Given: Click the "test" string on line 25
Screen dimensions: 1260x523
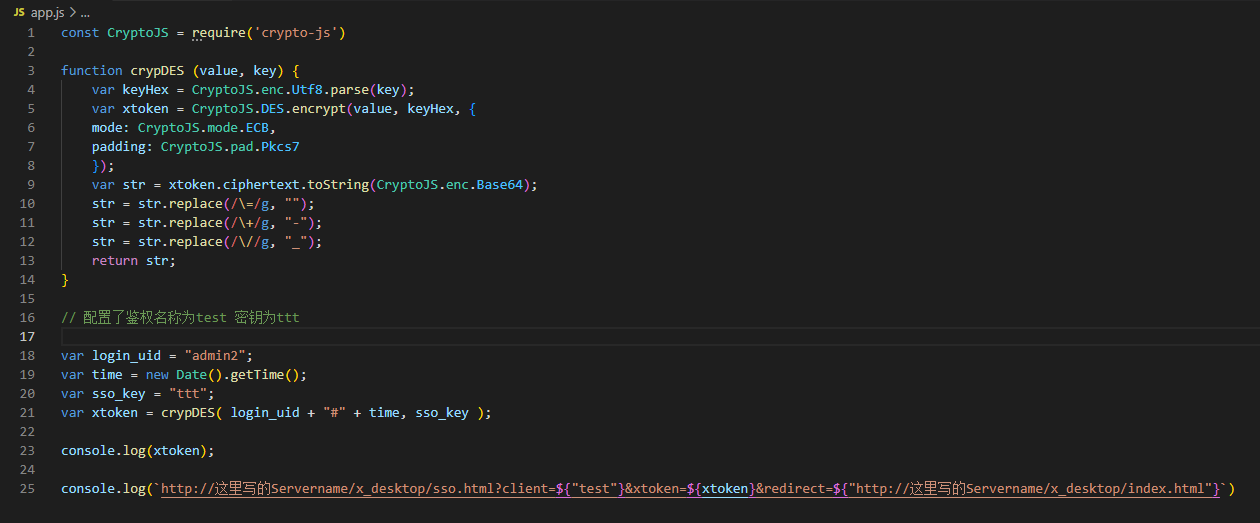Looking at the screenshot, I should tap(595, 489).
